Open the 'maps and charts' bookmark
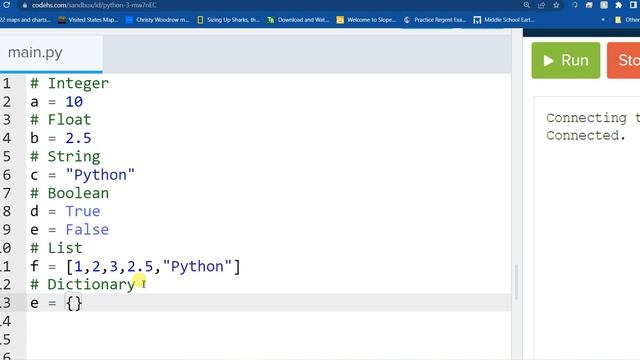 pos(25,20)
